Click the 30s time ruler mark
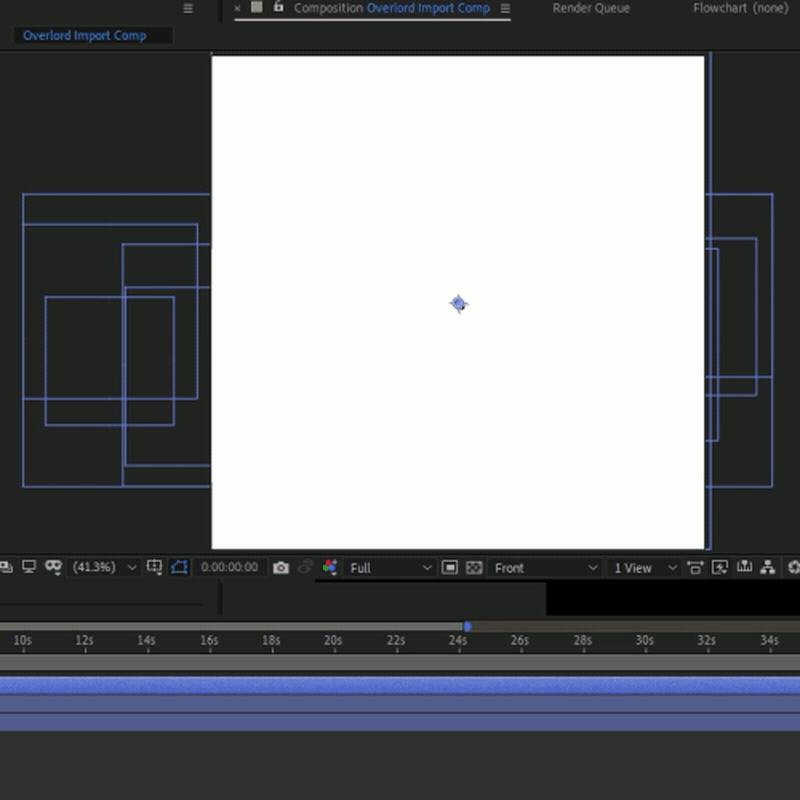The height and width of the screenshot is (800, 800). 644,640
